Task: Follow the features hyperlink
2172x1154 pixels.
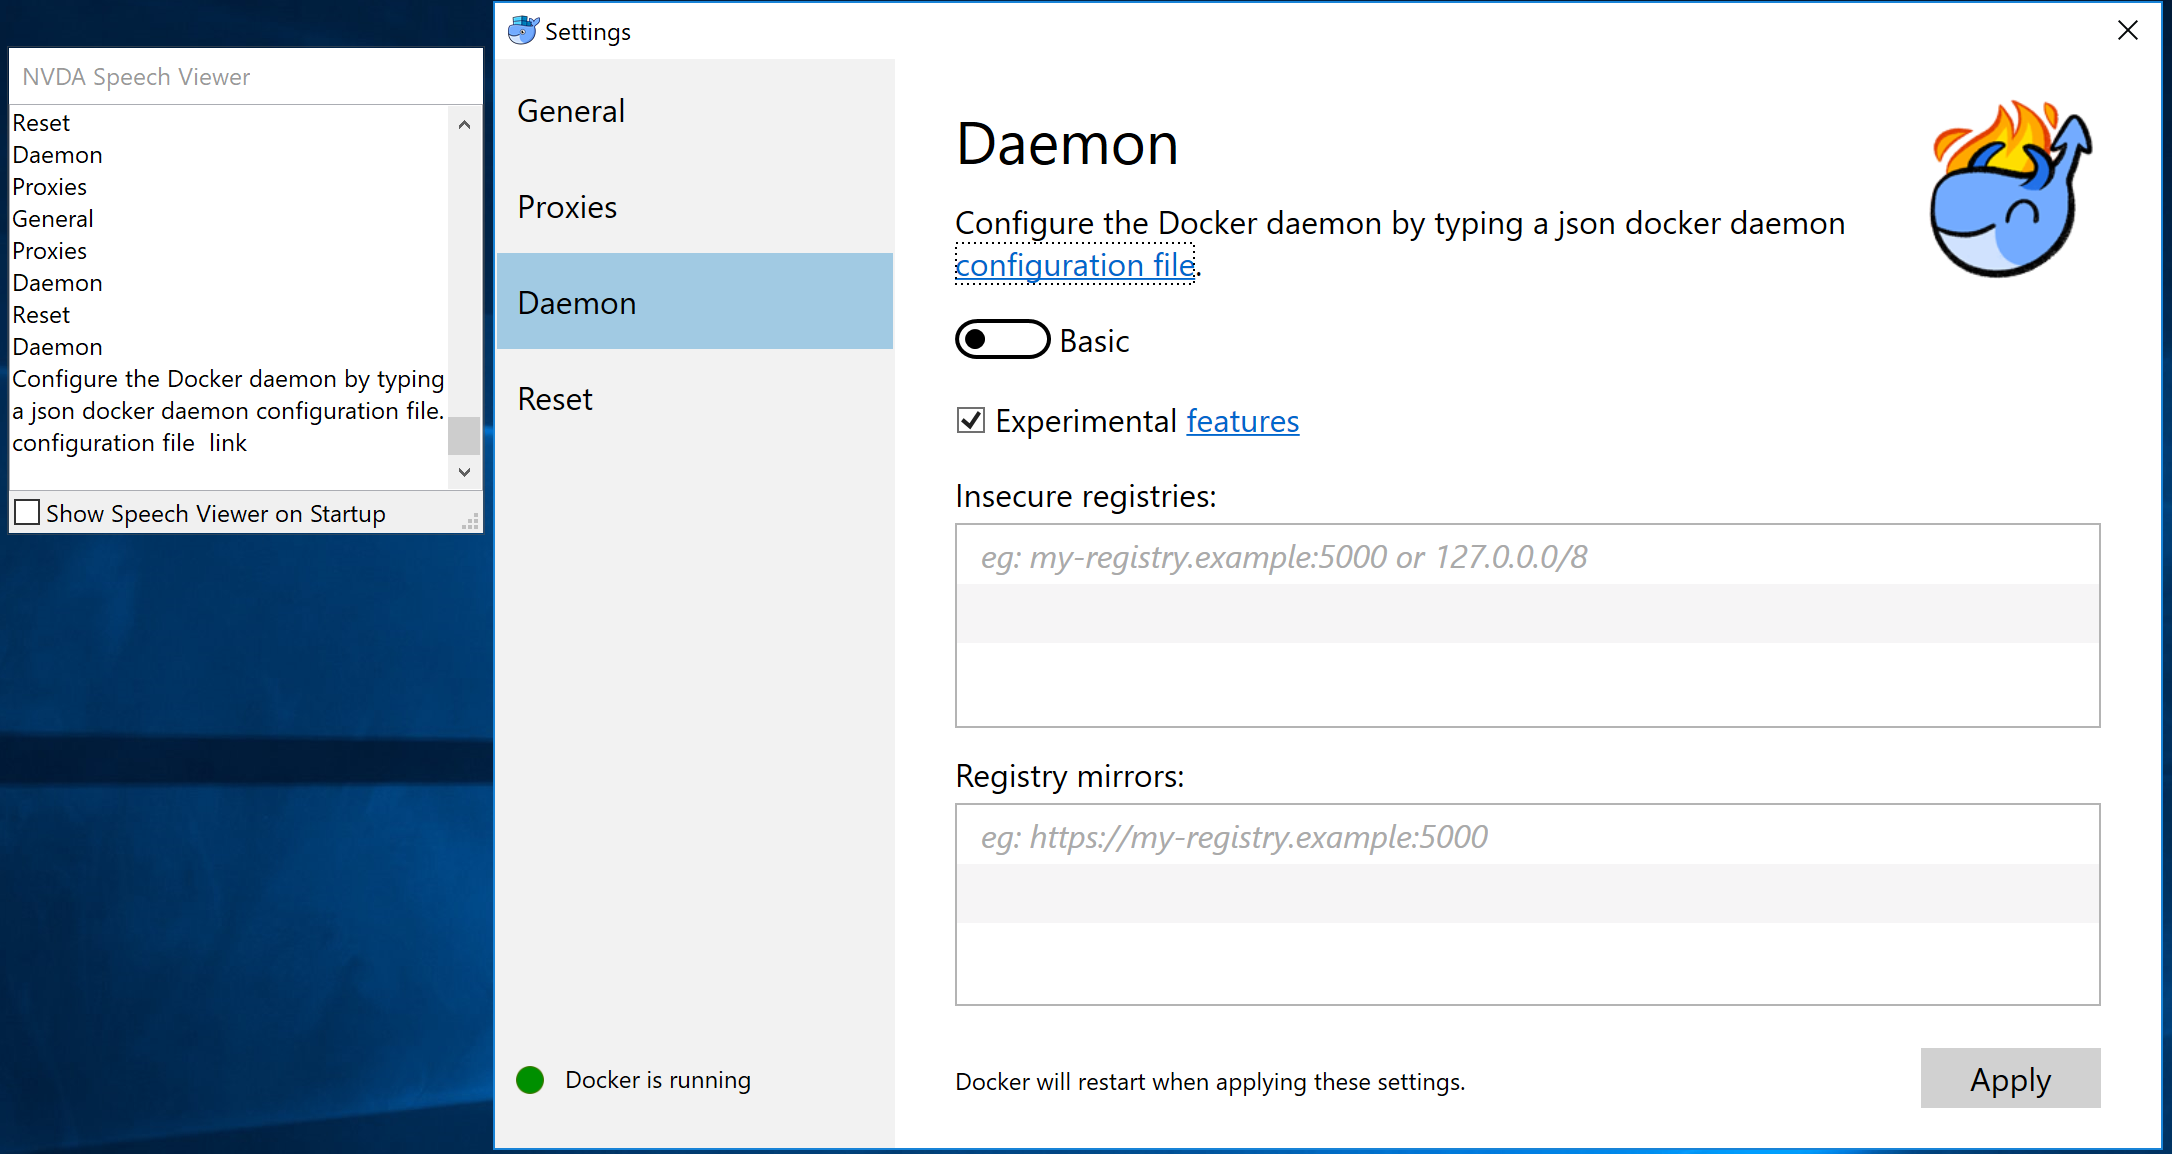Action: point(1242,421)
